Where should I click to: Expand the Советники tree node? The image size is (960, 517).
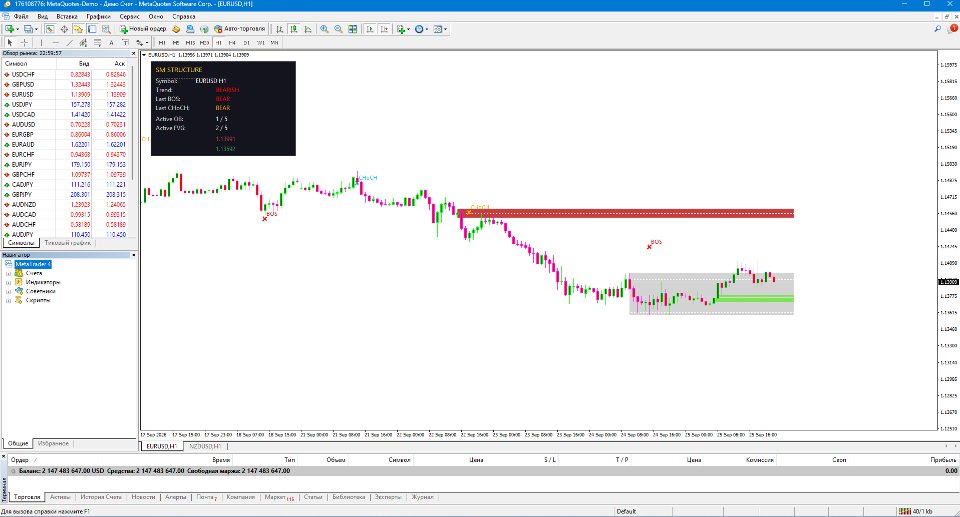click(9, 292)
